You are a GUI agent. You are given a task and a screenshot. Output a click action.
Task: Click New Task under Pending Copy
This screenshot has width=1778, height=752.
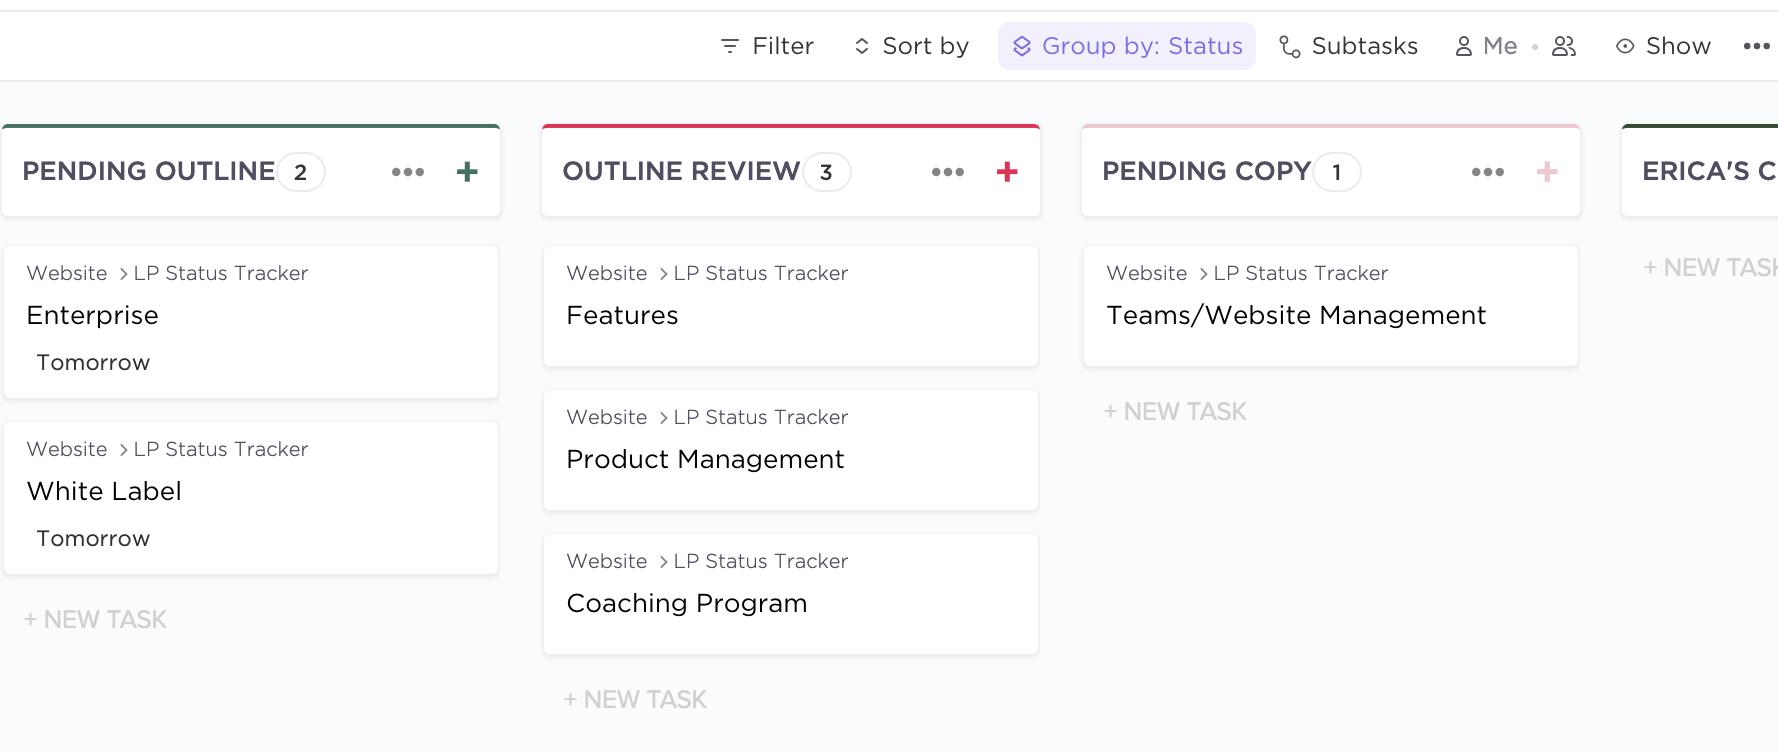(1176, 412)
